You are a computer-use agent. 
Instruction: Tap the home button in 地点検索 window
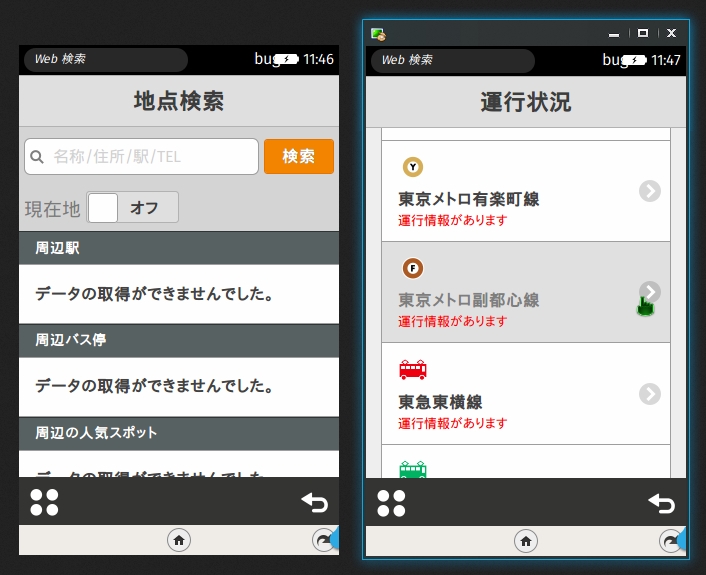point(179,540)
